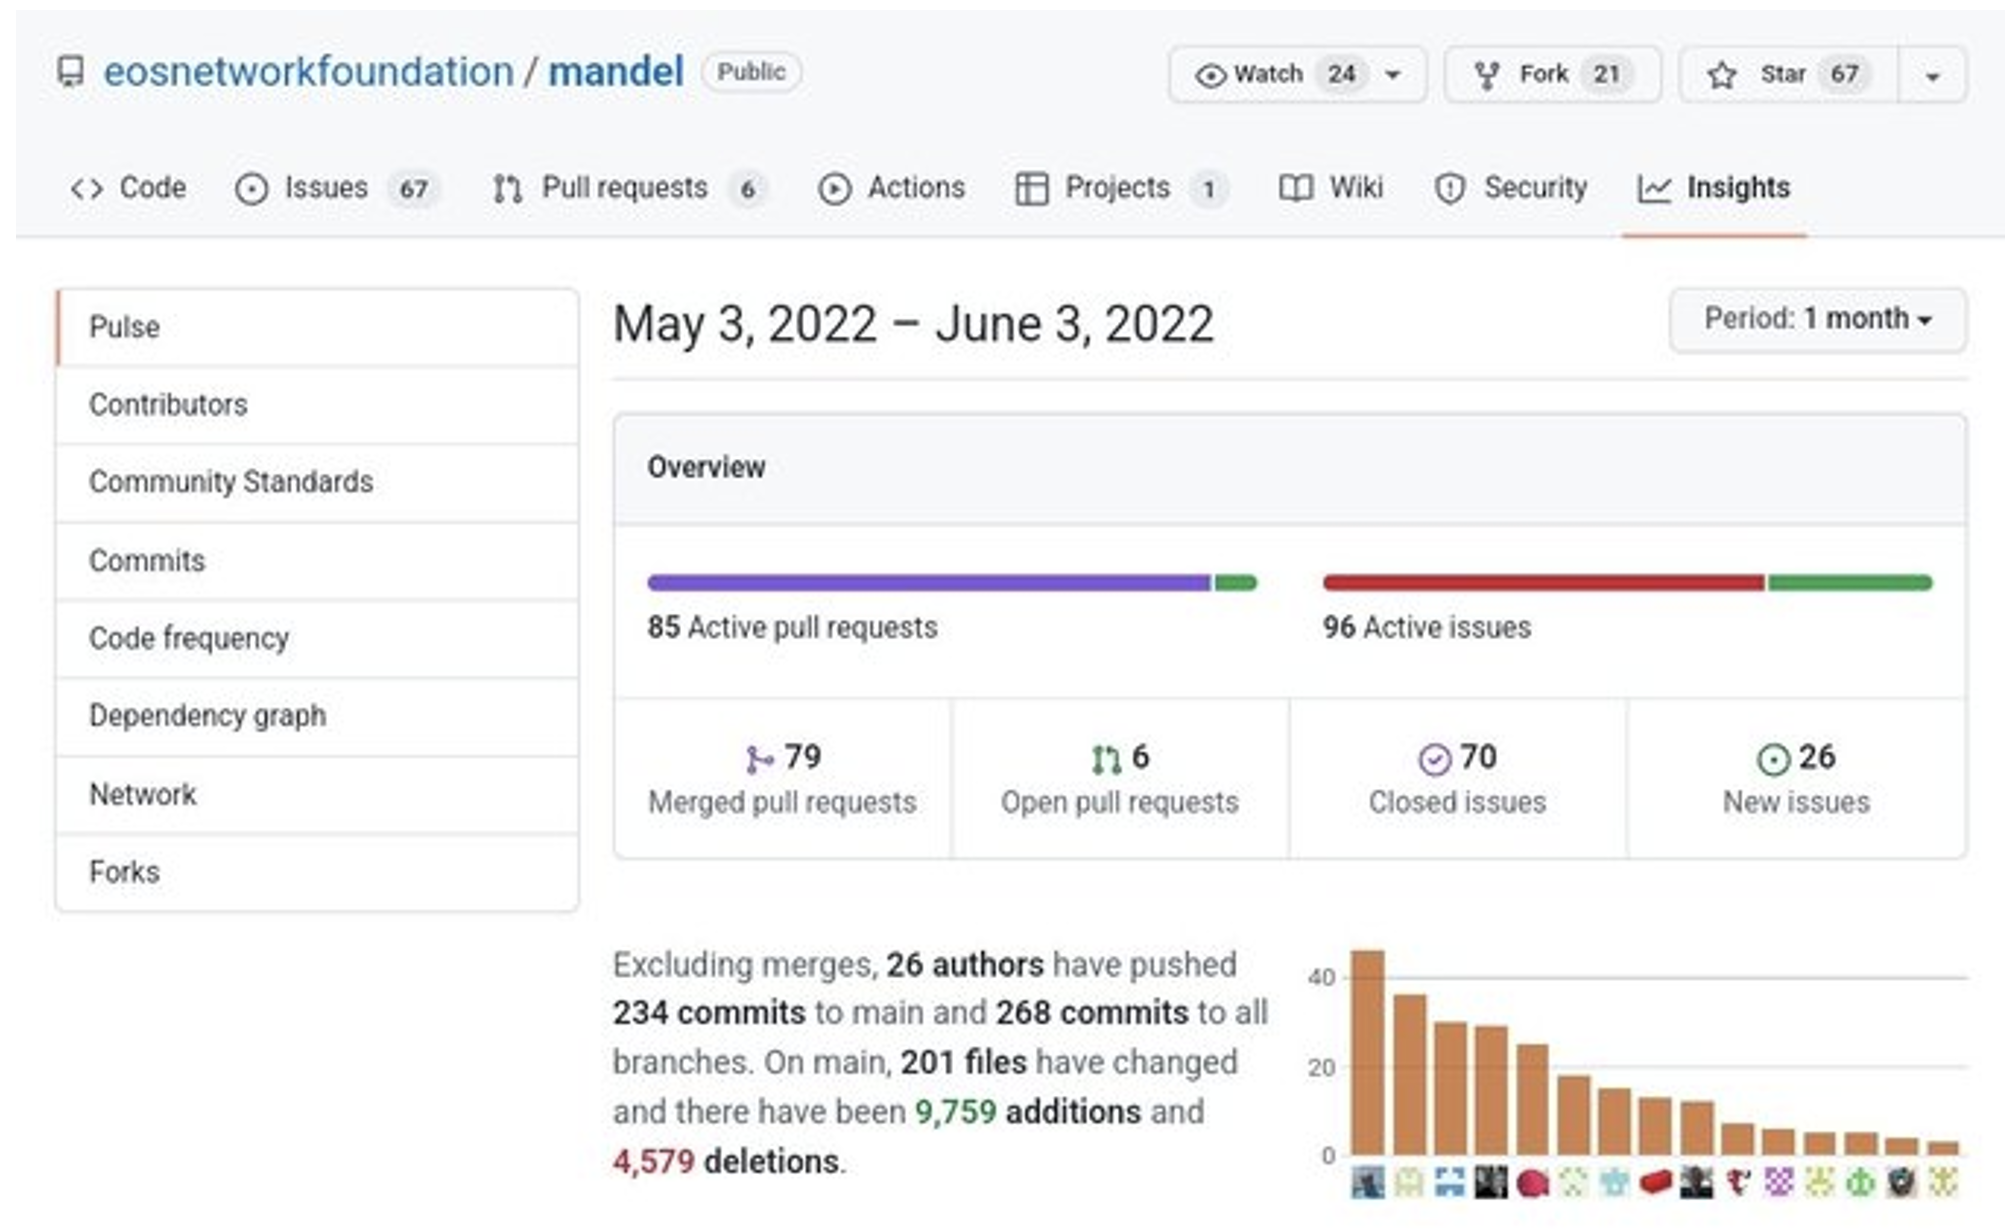Open Code frequency from sidebar
2014x1232 pixels.
coord(189,638)
